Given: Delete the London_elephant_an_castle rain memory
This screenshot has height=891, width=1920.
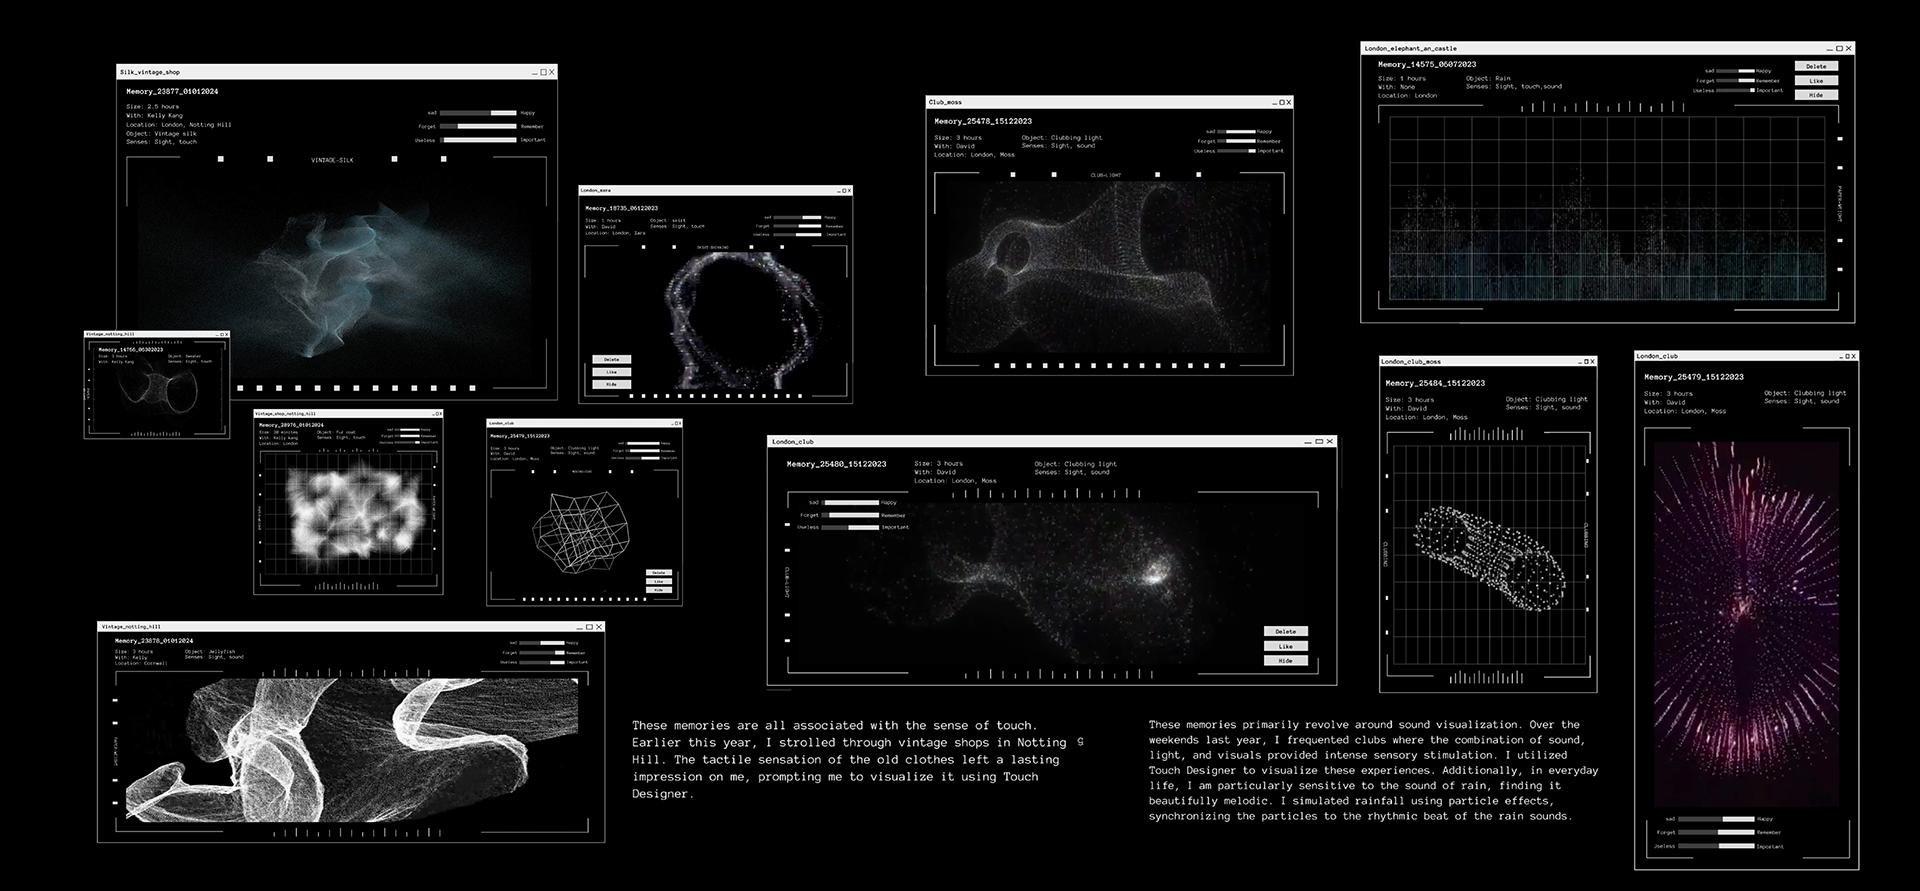Looking at the screenshot, I should pos(1816,66).
